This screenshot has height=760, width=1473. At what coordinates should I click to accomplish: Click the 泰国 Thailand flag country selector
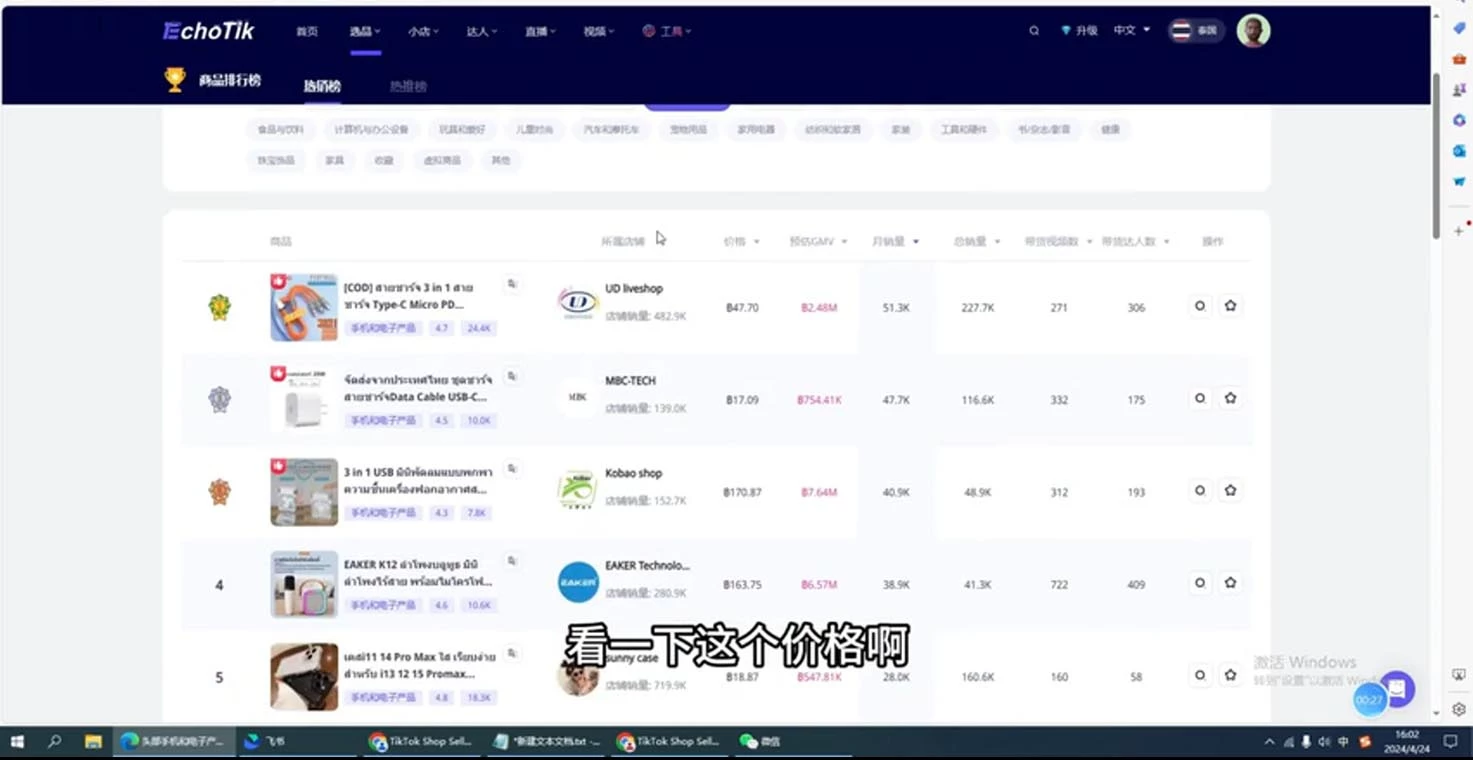1196,31
